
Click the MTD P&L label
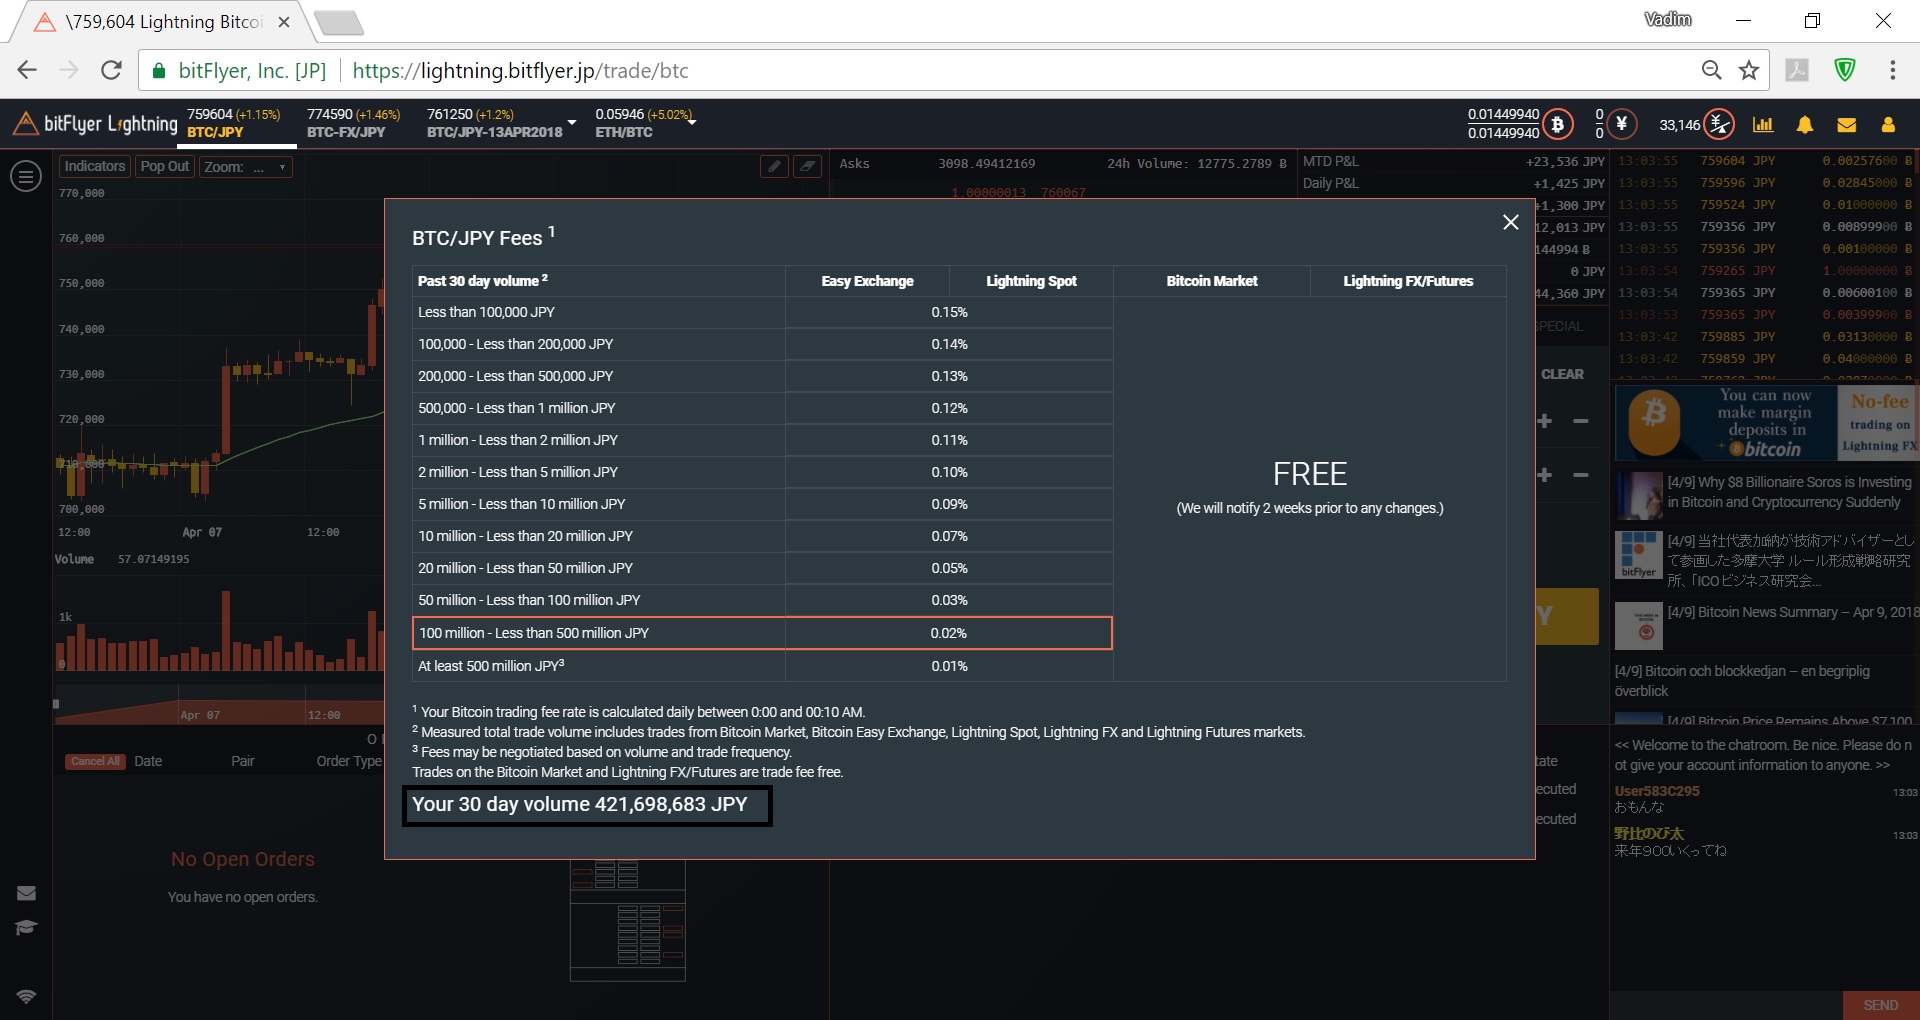(1330, 161)
